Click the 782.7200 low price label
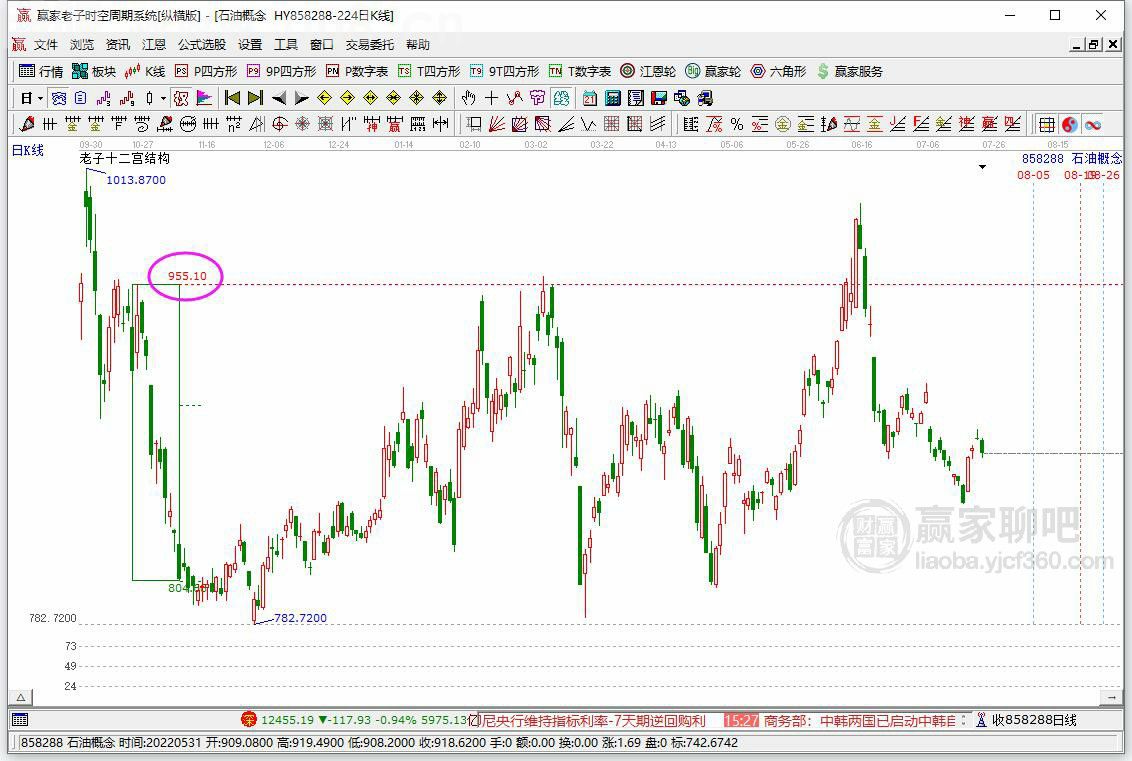The image size is (1132, 761). pyautogui.click(x=300, y=618)
